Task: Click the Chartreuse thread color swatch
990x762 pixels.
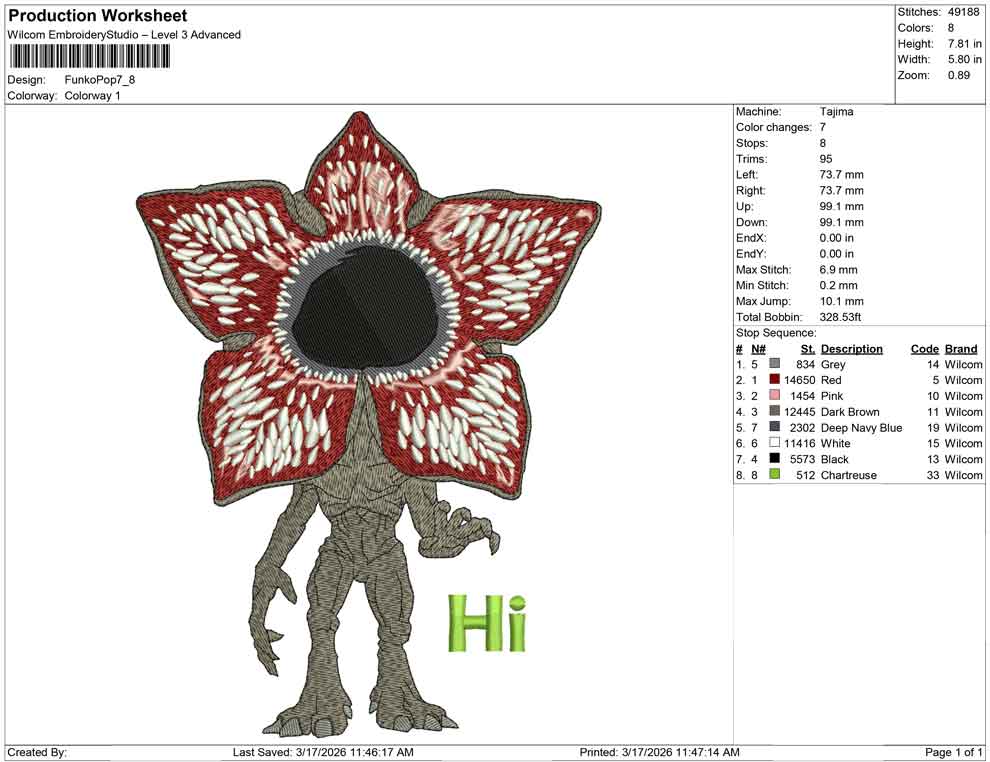Action: click(775, 474)
